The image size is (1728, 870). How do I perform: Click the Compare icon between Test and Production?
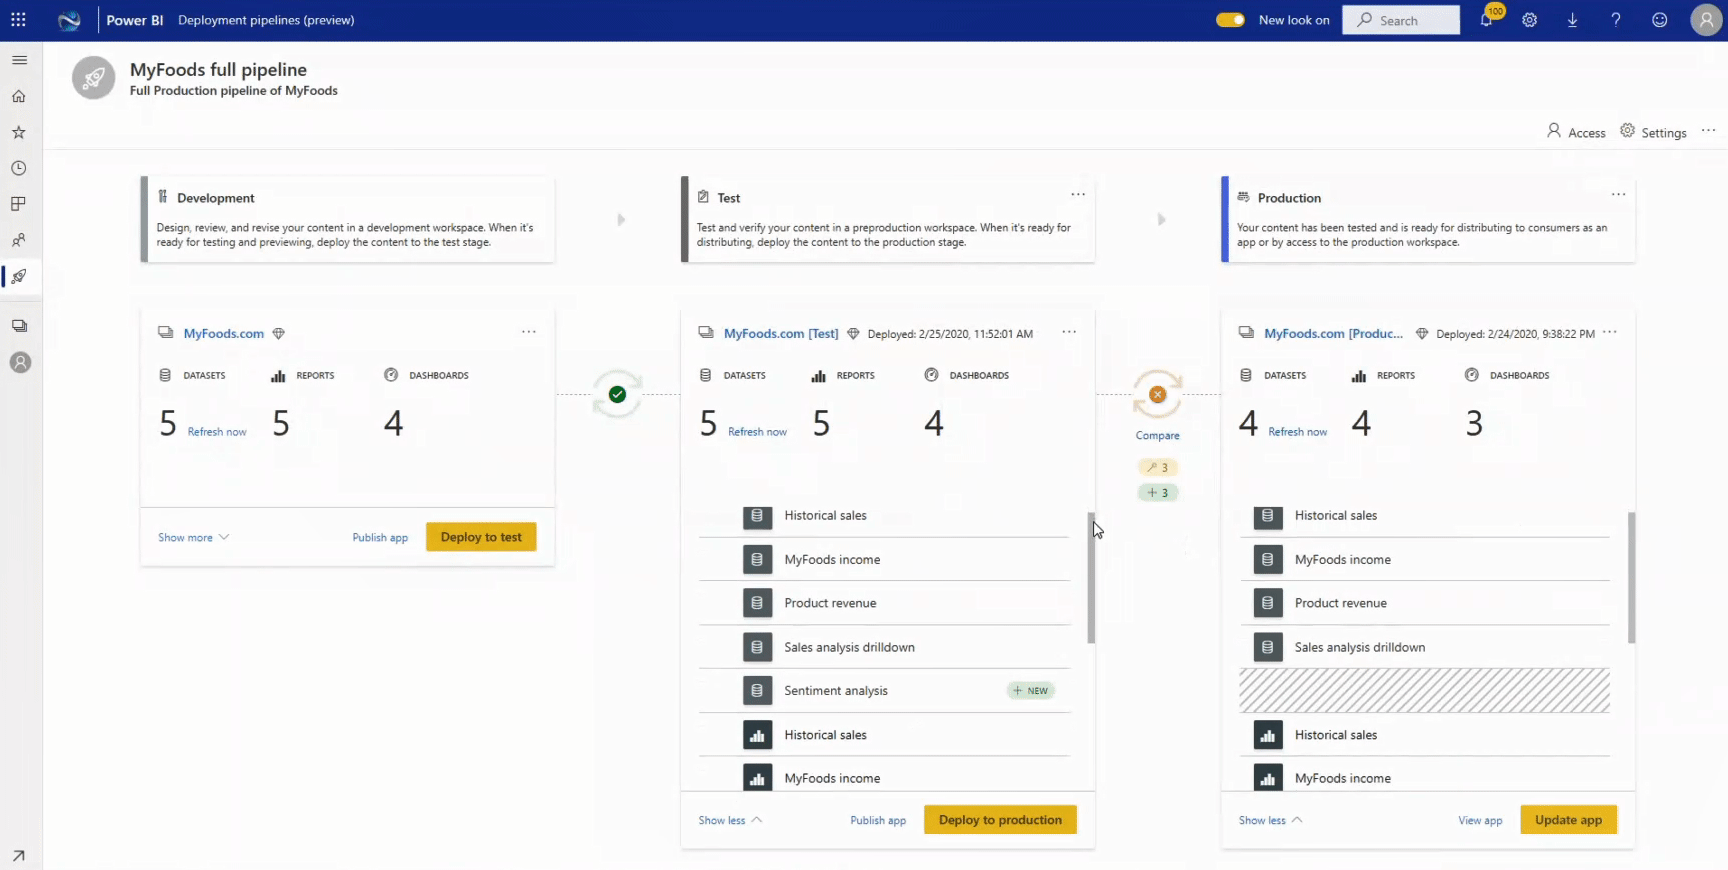pyautogui.click(x=1157, y=395)
